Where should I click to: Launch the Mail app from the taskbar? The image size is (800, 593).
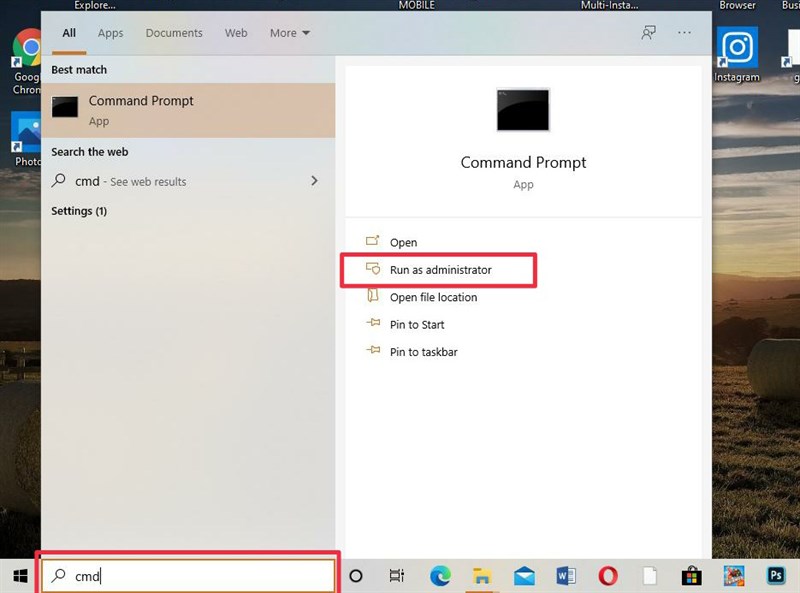[x=524, y=576]
